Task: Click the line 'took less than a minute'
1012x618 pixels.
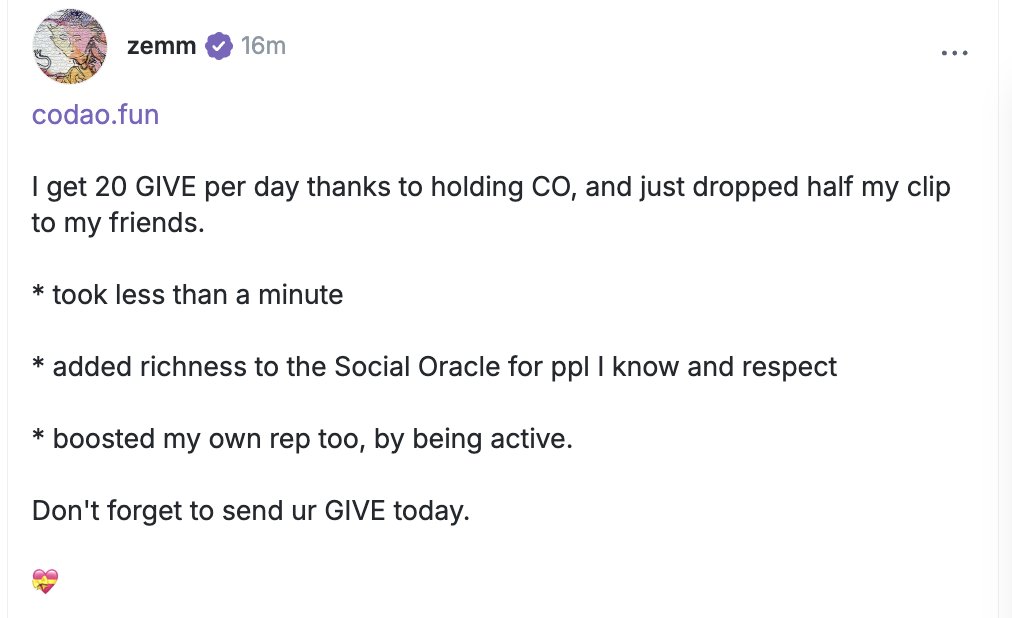Action: point(197,295)
